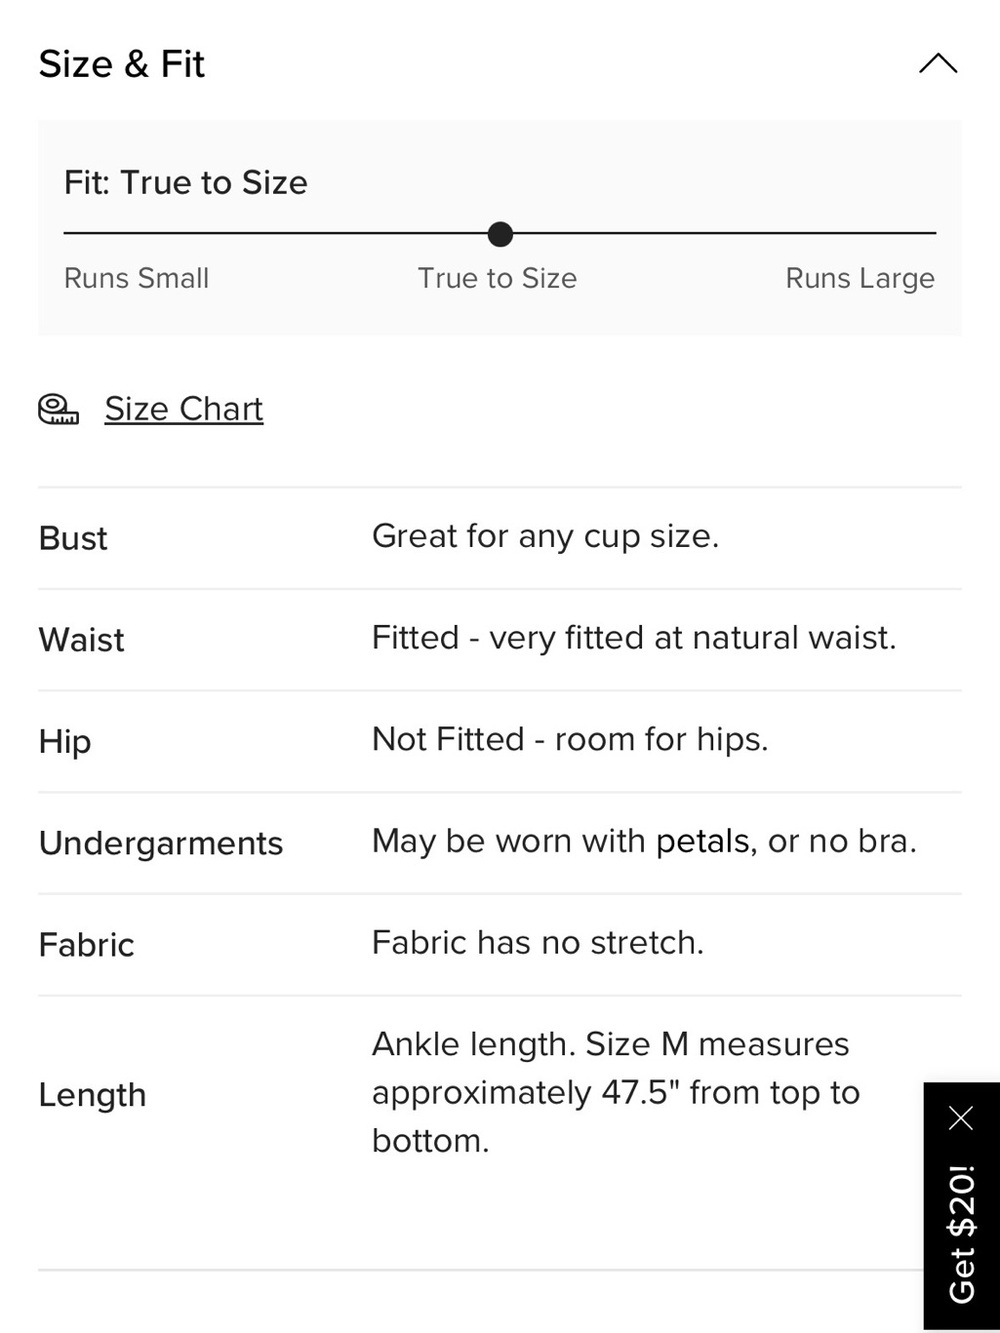This screenshot has height=1333, width=1000.
Task: Open the Size Chart link
Action: coord(184,409)
